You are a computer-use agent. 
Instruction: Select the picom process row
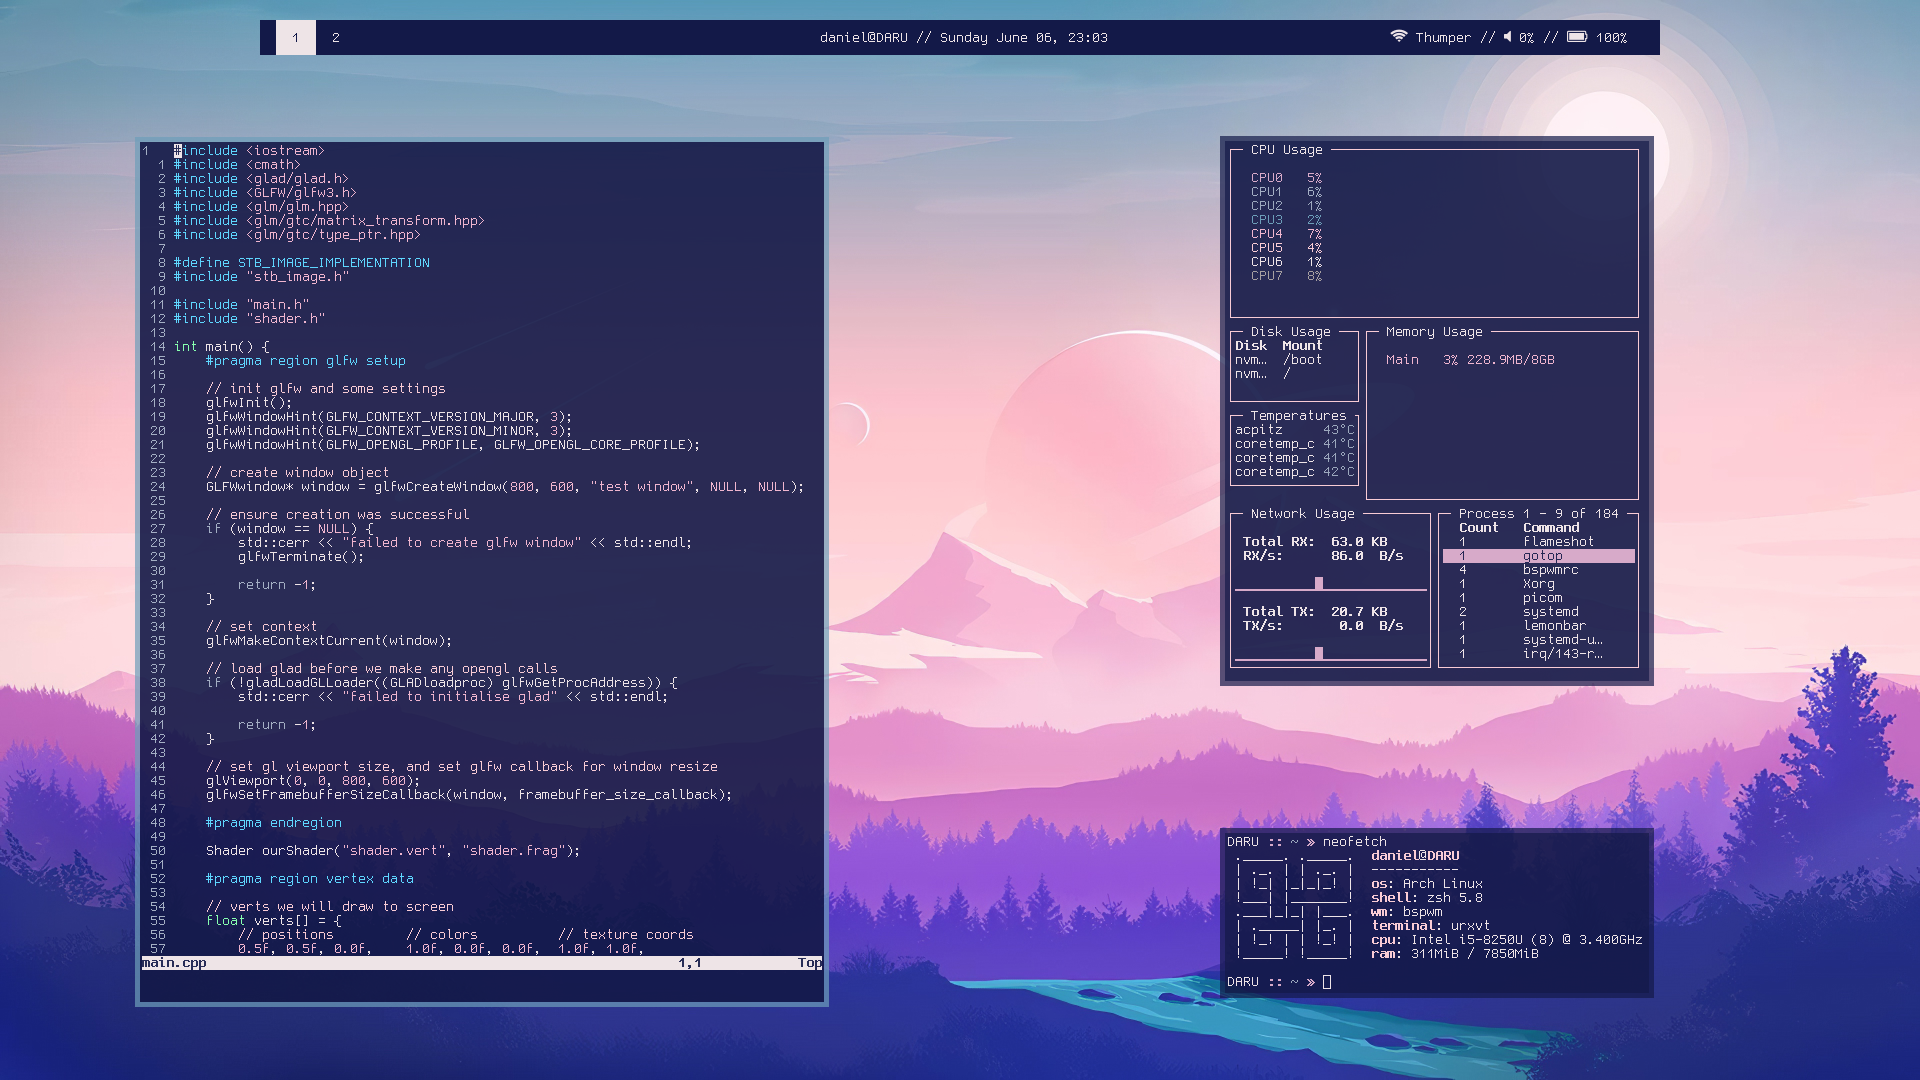[1538, 598]
